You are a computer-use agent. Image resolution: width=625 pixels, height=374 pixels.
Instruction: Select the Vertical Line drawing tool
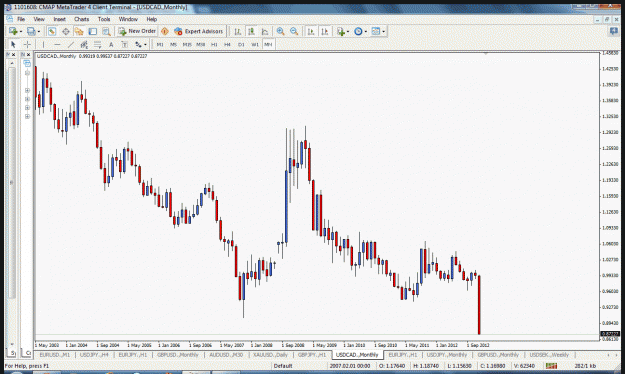[x=43, y=44]
